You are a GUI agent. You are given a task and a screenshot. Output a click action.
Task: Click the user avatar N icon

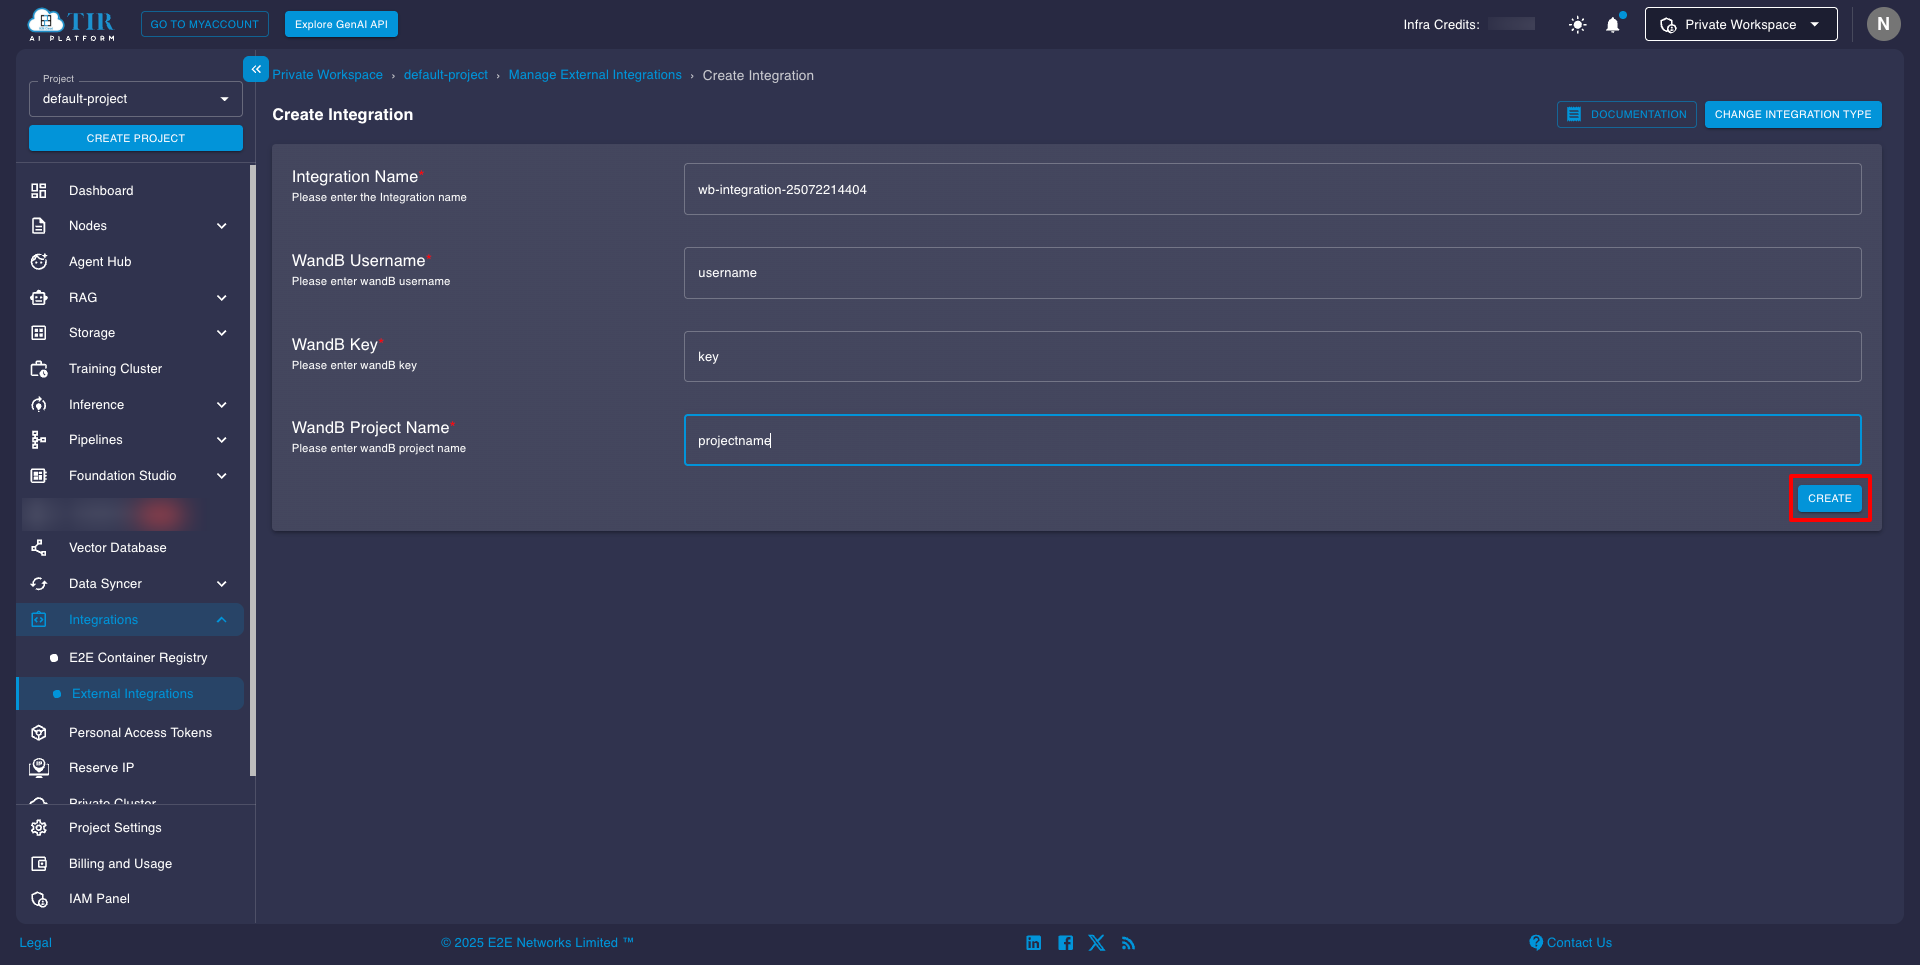click(1883, 24)
